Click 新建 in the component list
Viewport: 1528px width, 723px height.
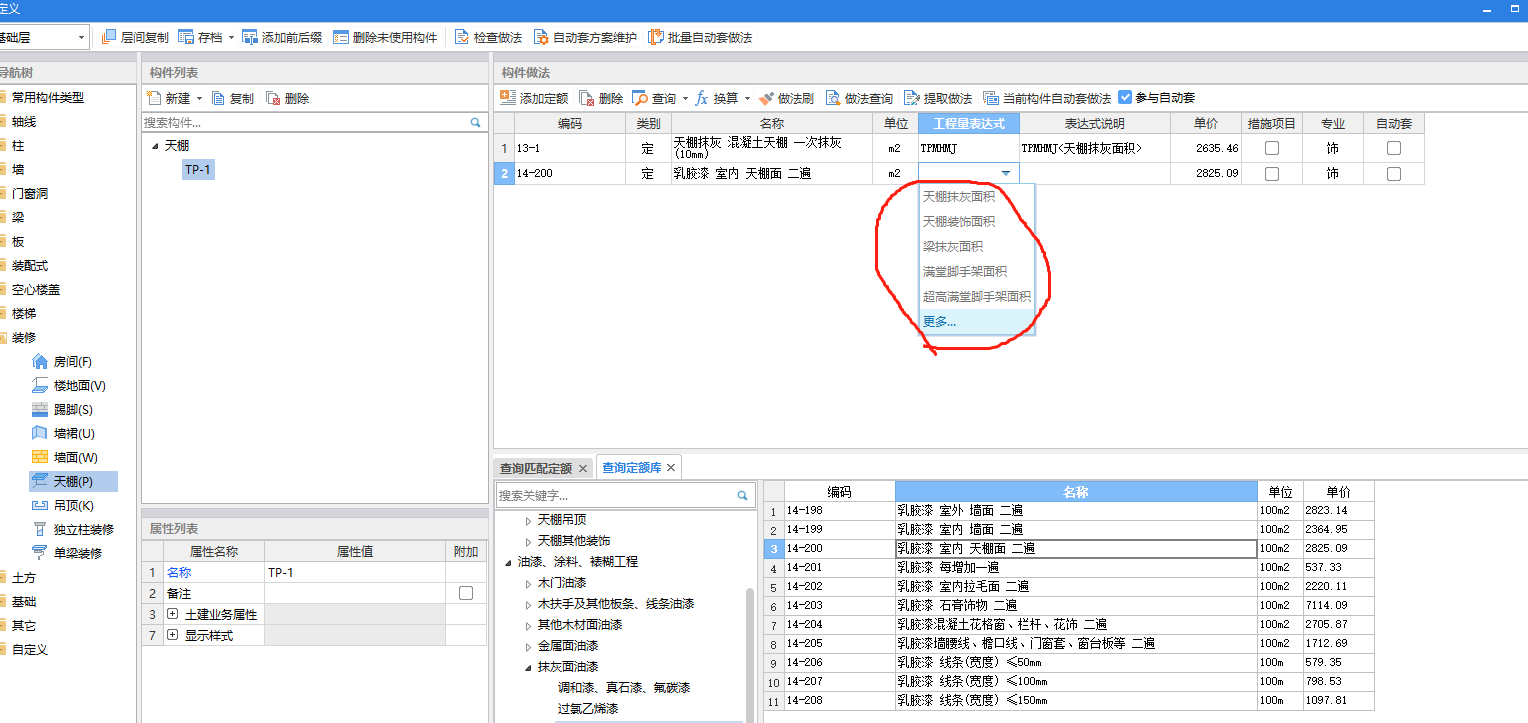tap(167, 98)
